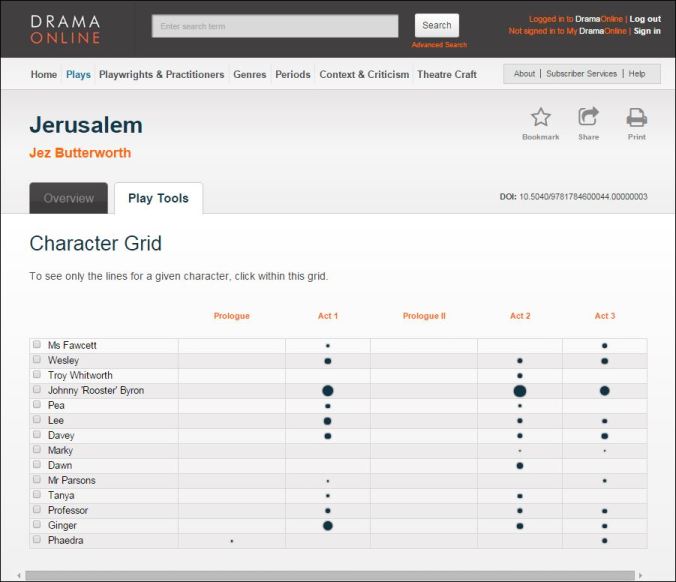
Task: Click the Act 3 column header
Action: 604,316
